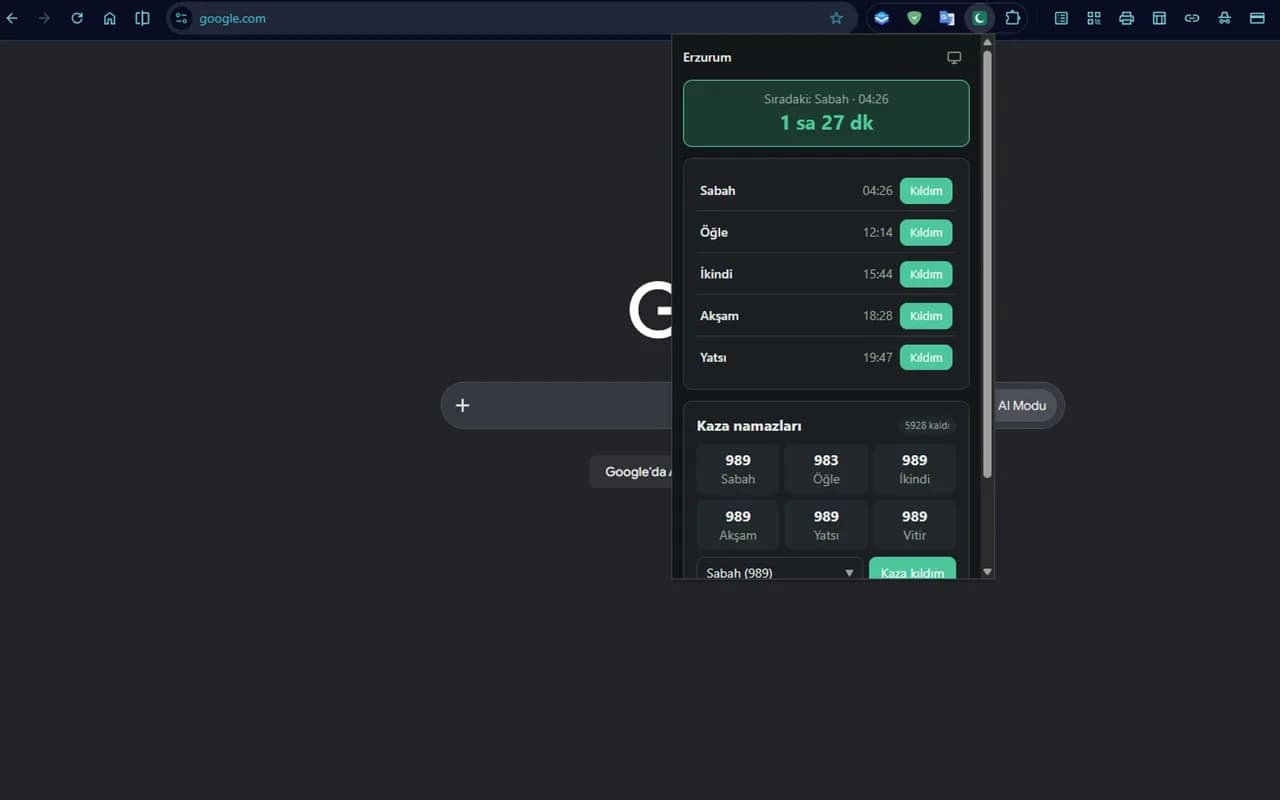Viewport: 1280px width, 800px height.
Task: Open the blue stacked-layers extension icon
Action: [x=881, y=18]
